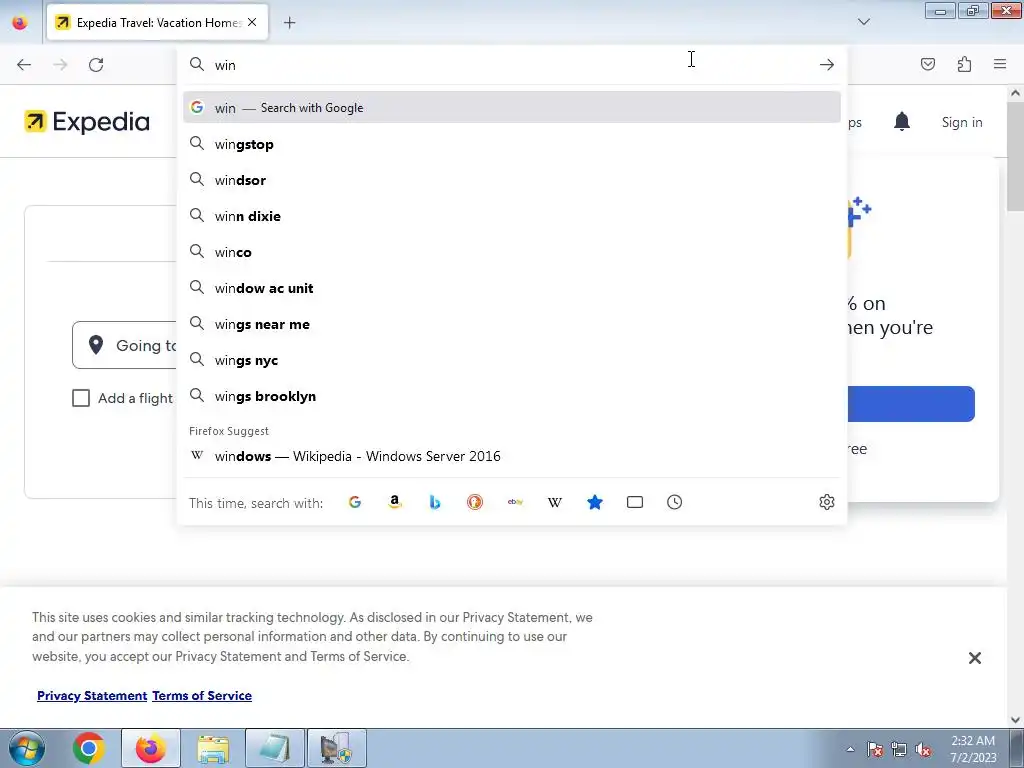Screen dimensions: 1024x768
Task: Dismiss the cookie notice with X
Action: point(974,658)
